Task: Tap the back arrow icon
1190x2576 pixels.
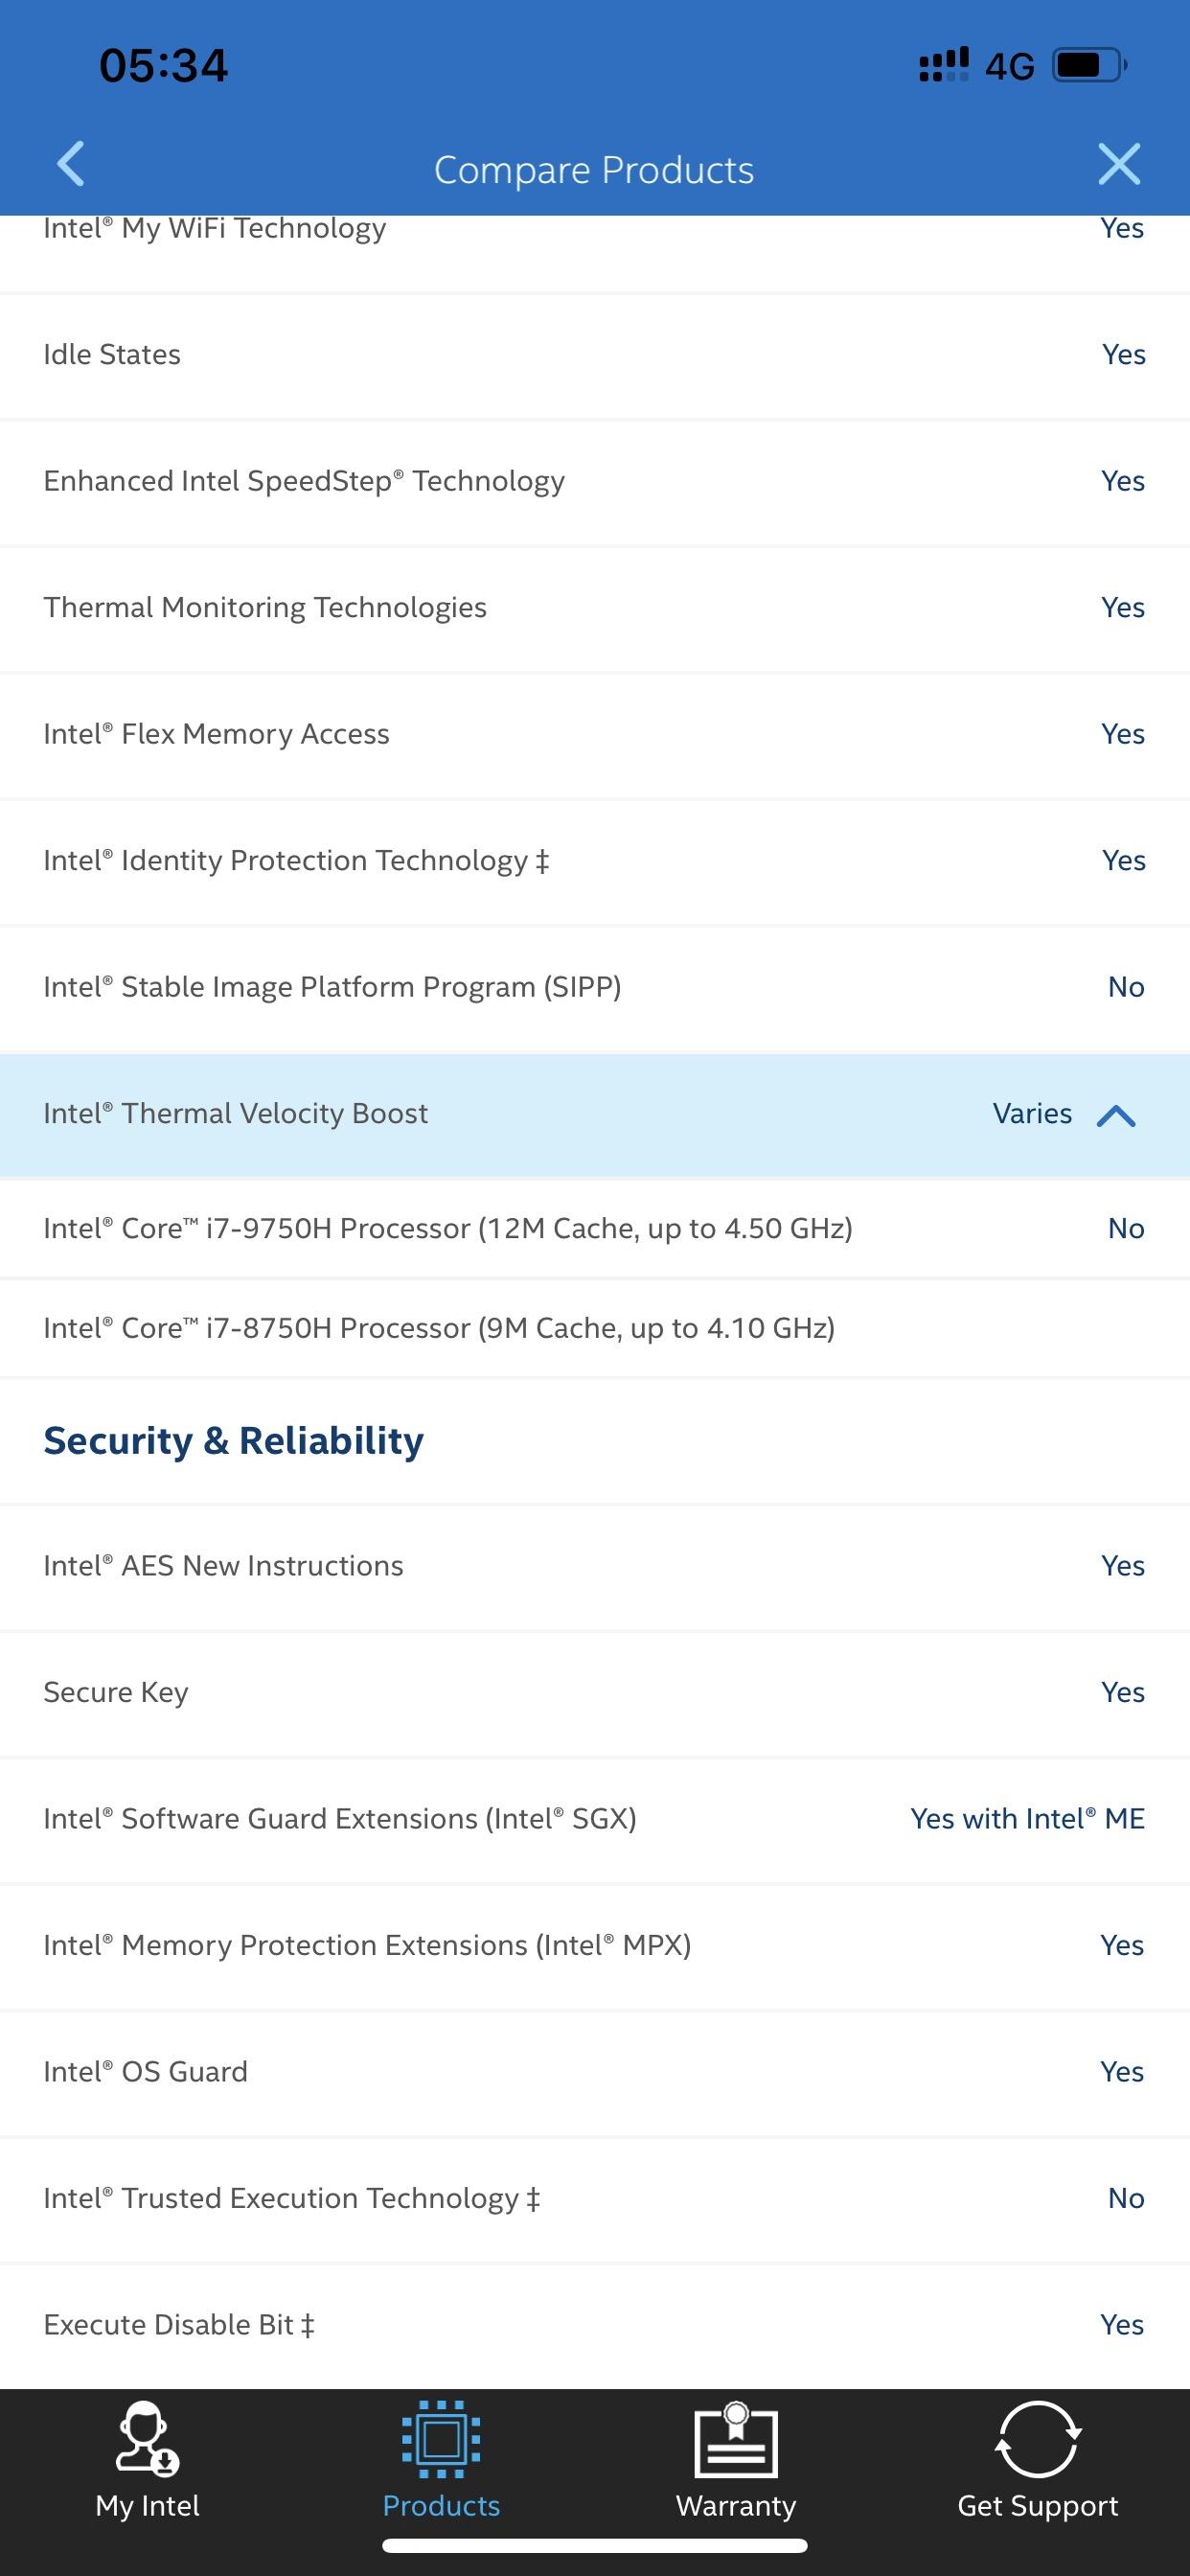Action: tap(71, 164)
